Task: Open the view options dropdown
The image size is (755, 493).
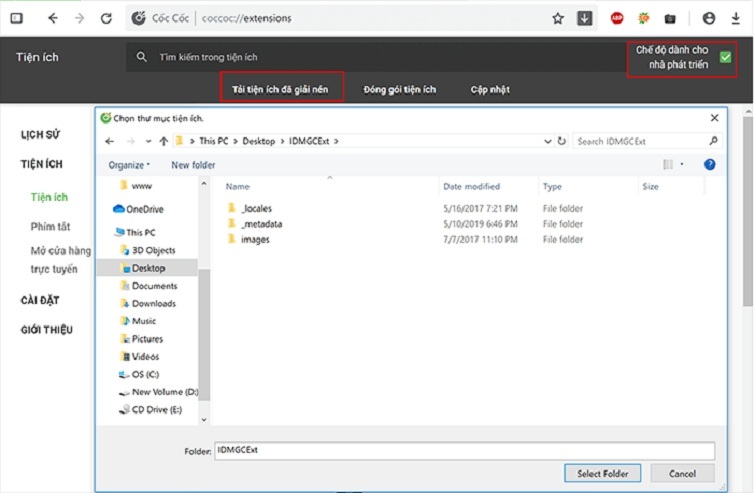Action: pyautogui.click(x=681, y=164)
